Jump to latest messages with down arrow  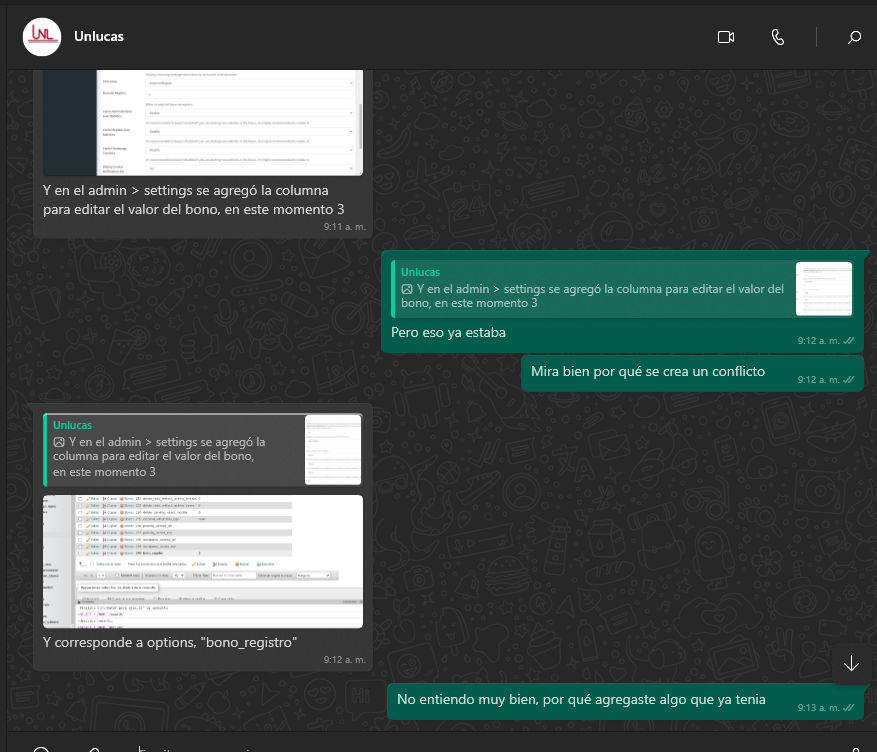[x=851, y=663]
